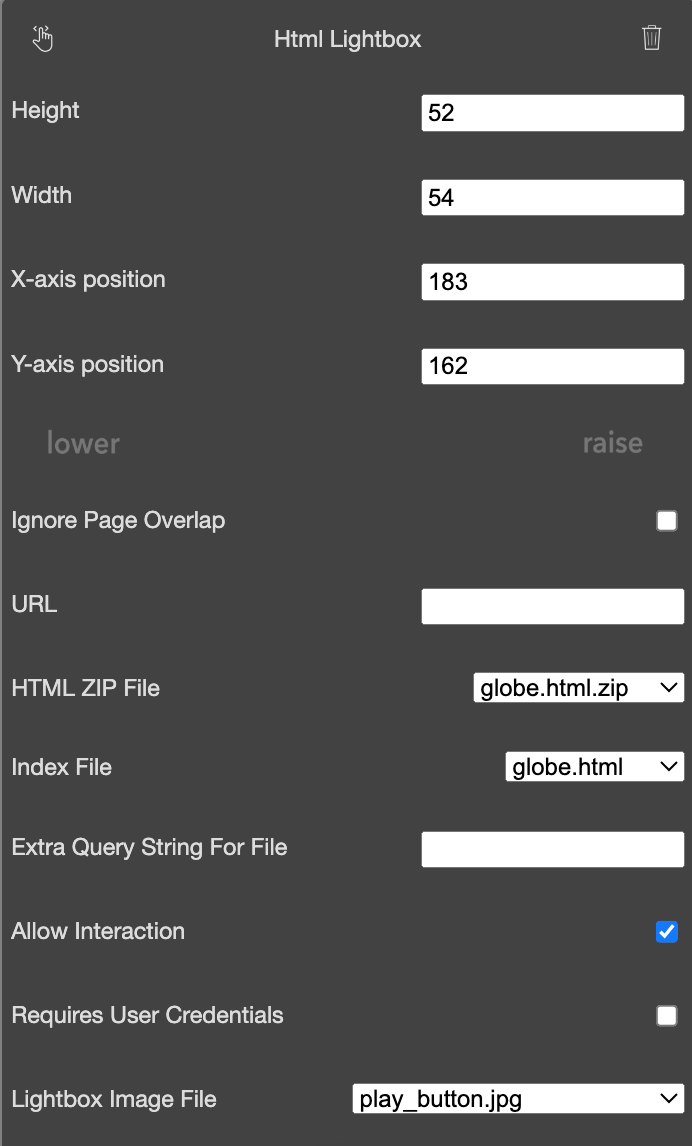Viewport: 692px width, 1146px height.
Task: Click the Ignore Page Overlap label
Action: [118, 520]
